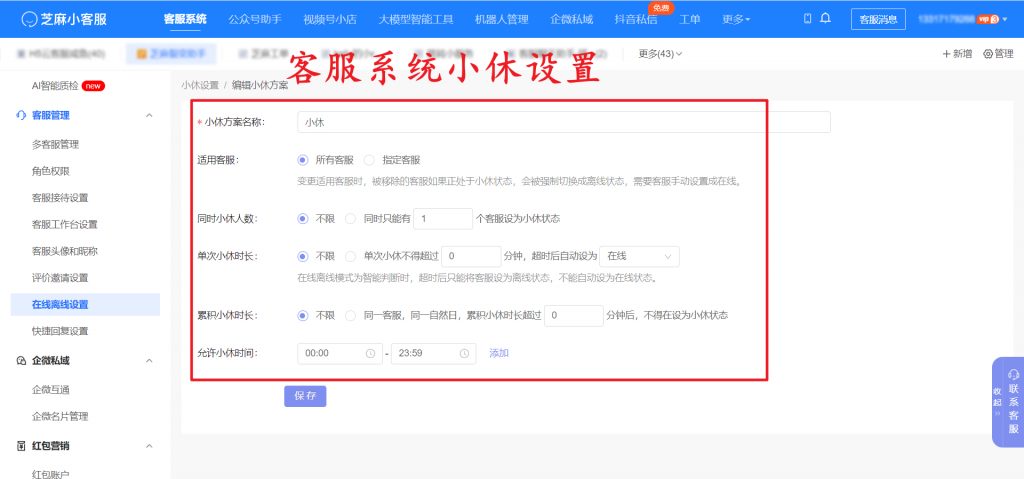Collapse the 客服管理 sidebar section

(x=149, y=115)
